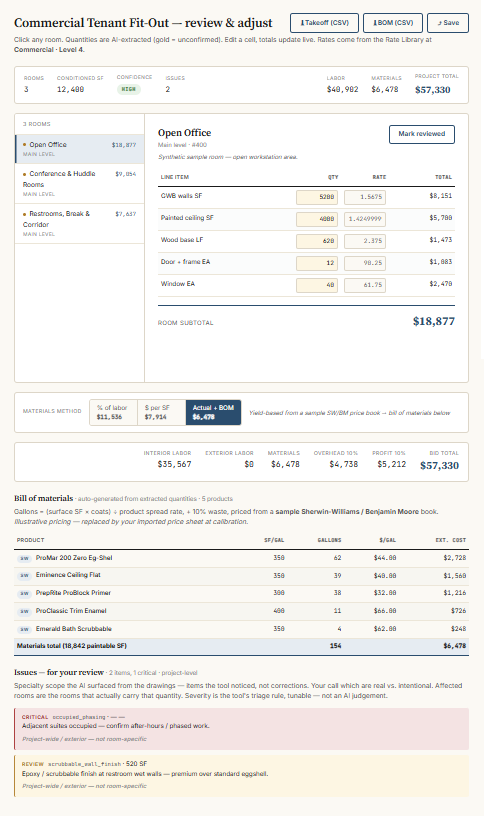The image size is (484, 816).
Task: Open the REVIEW scrubbable_wall_finish issue card
Action: pos(241,776)
